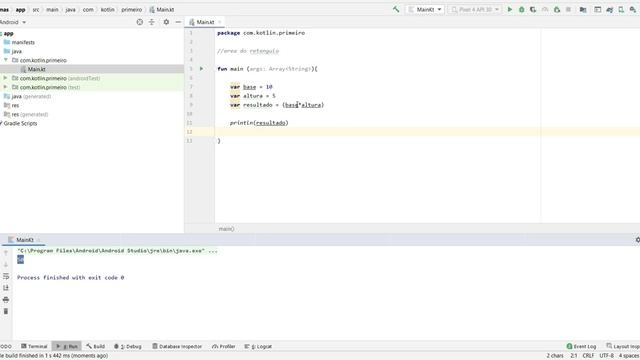The width and height of the screenshot is (640, 360).
Task: Click the kotlin breadcrumb
Action: [x=108, y=9]
